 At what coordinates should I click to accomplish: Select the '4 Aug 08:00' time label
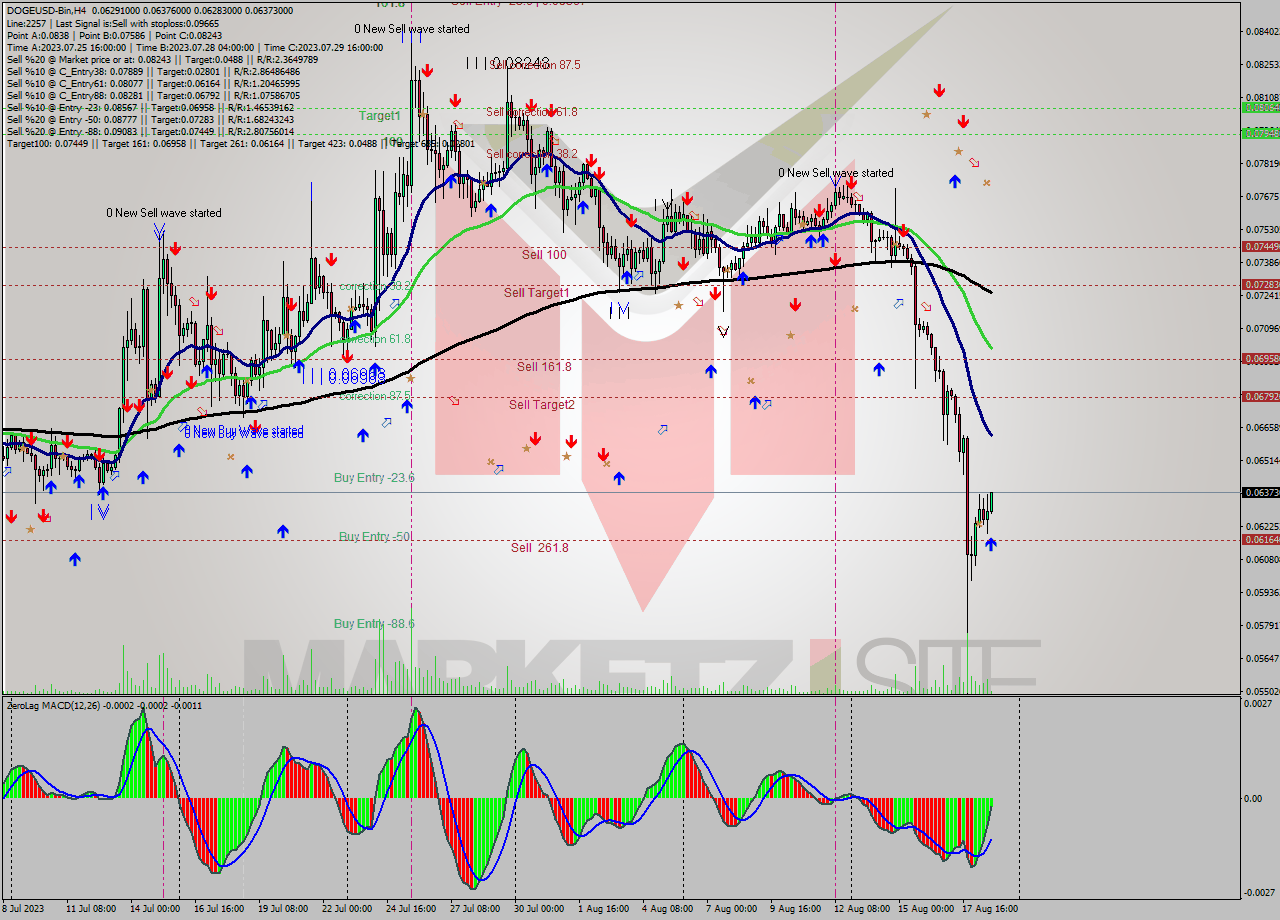click(667, 909)
